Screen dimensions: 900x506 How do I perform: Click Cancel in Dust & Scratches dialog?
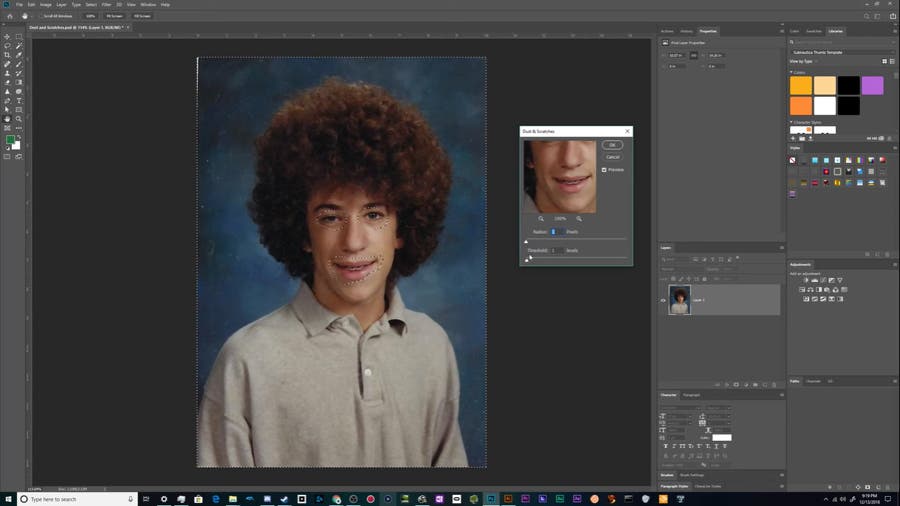(x=612, y=157)
